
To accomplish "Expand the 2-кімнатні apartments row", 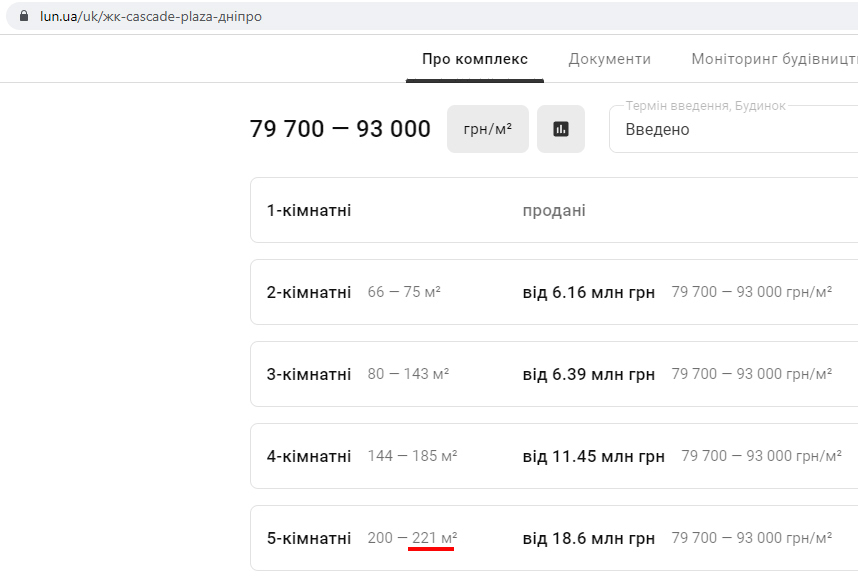I will [x=309, y=292].
